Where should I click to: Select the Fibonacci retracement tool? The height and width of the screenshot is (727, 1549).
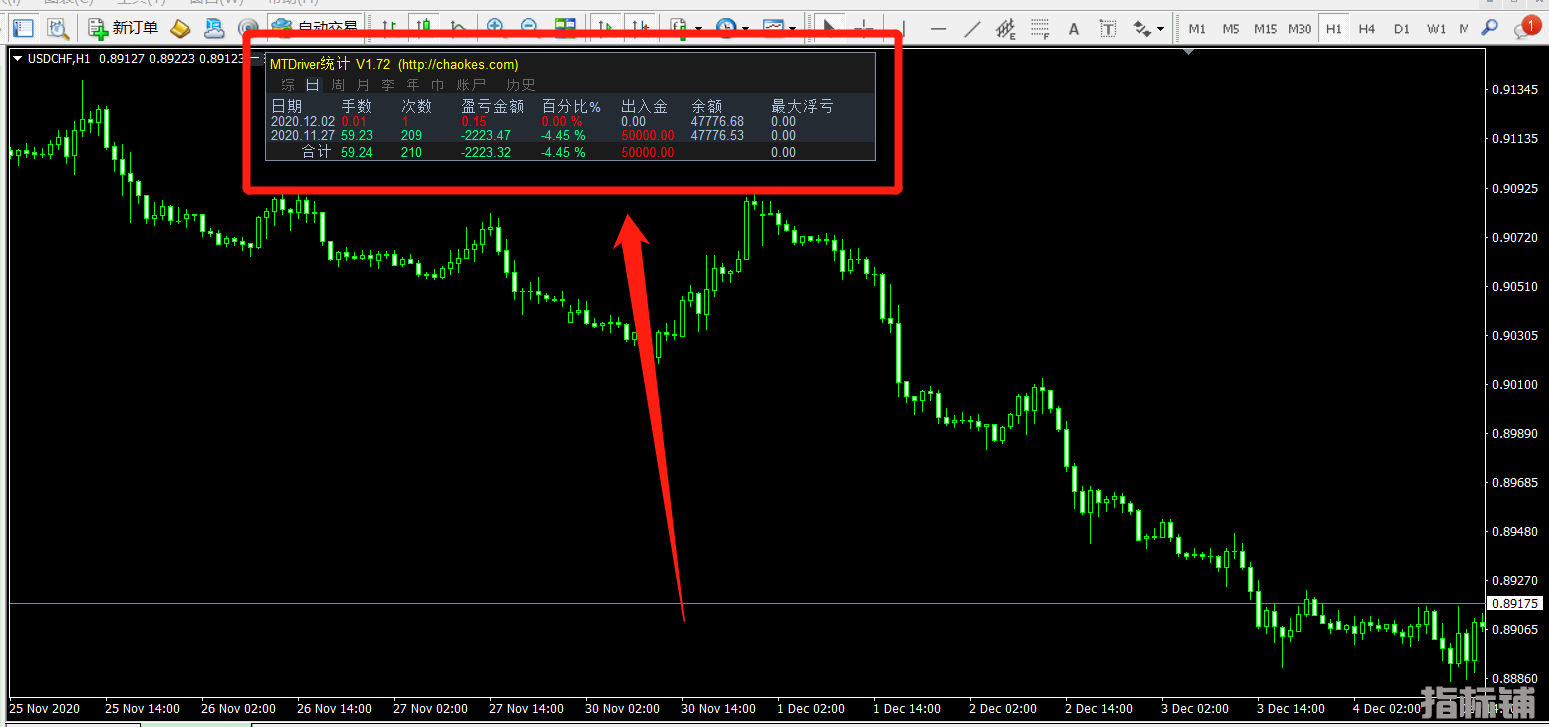(x=1040, y=28)
